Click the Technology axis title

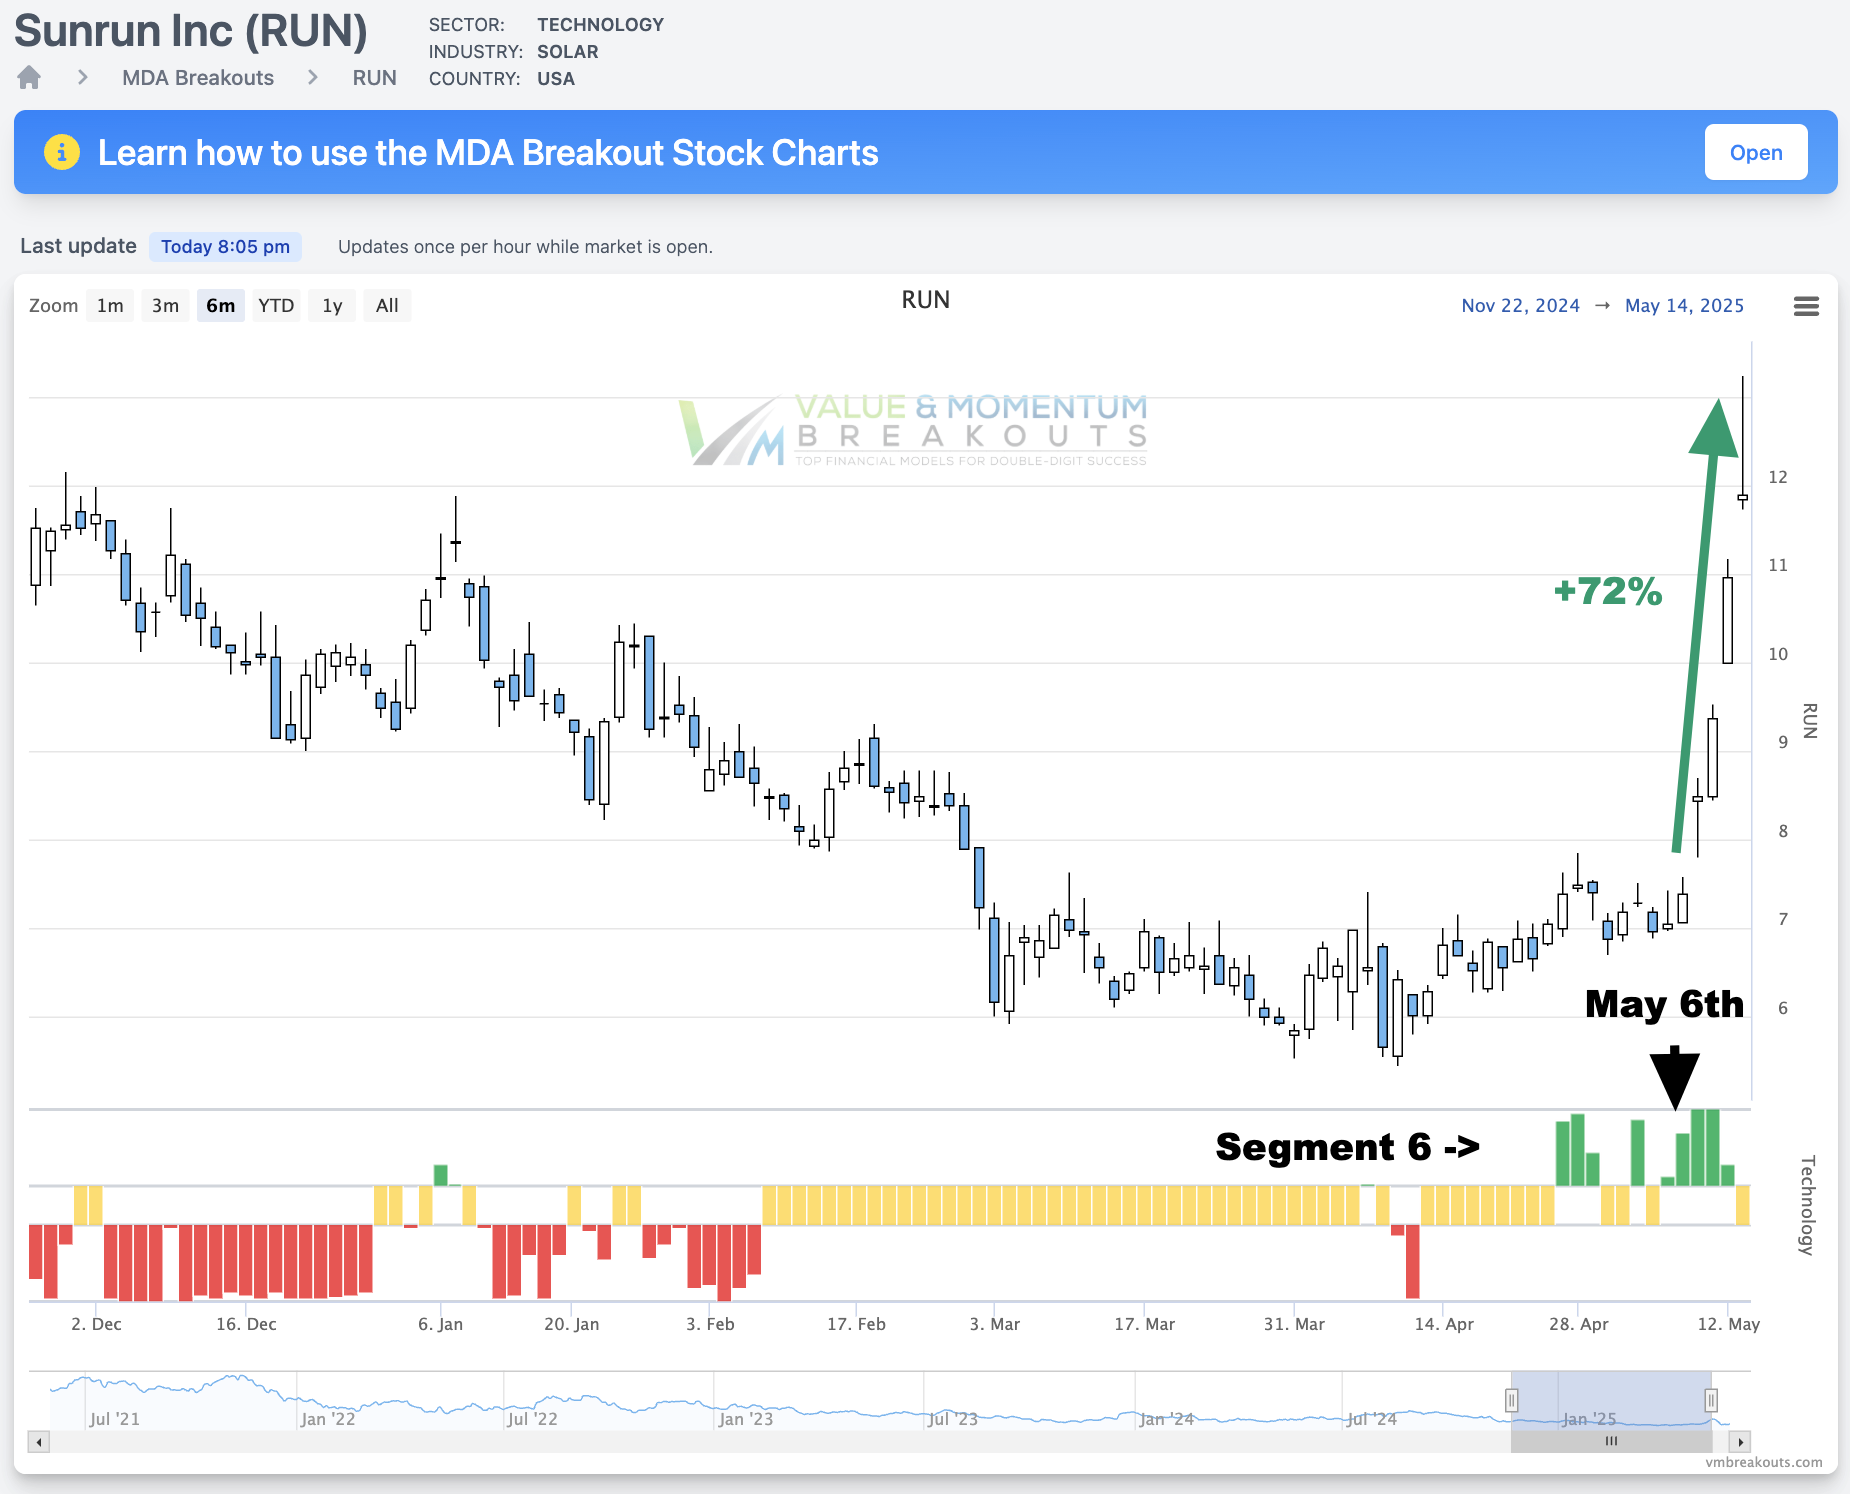point(1807,1205)
